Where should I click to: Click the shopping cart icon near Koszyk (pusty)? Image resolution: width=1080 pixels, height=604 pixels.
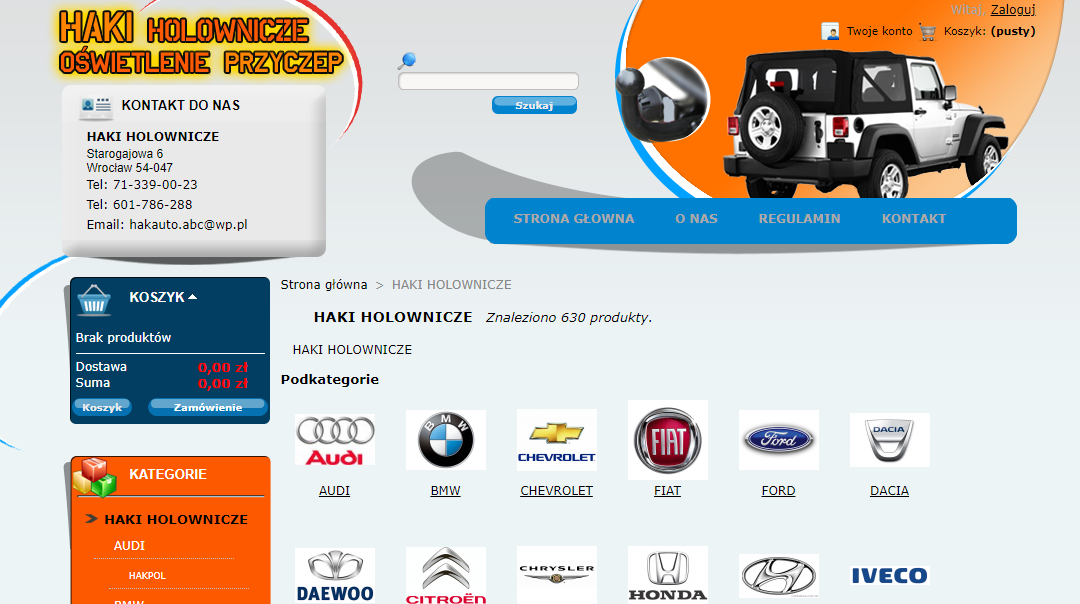point(928,32)
